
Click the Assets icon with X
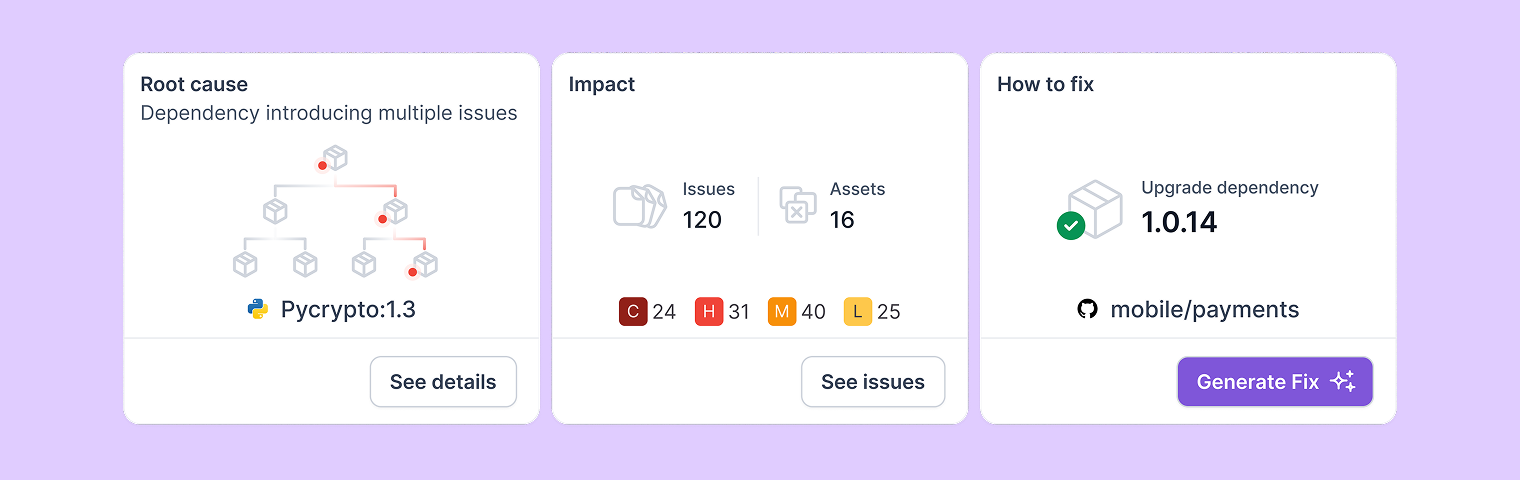pyautogui.click(x=797, y=205)
